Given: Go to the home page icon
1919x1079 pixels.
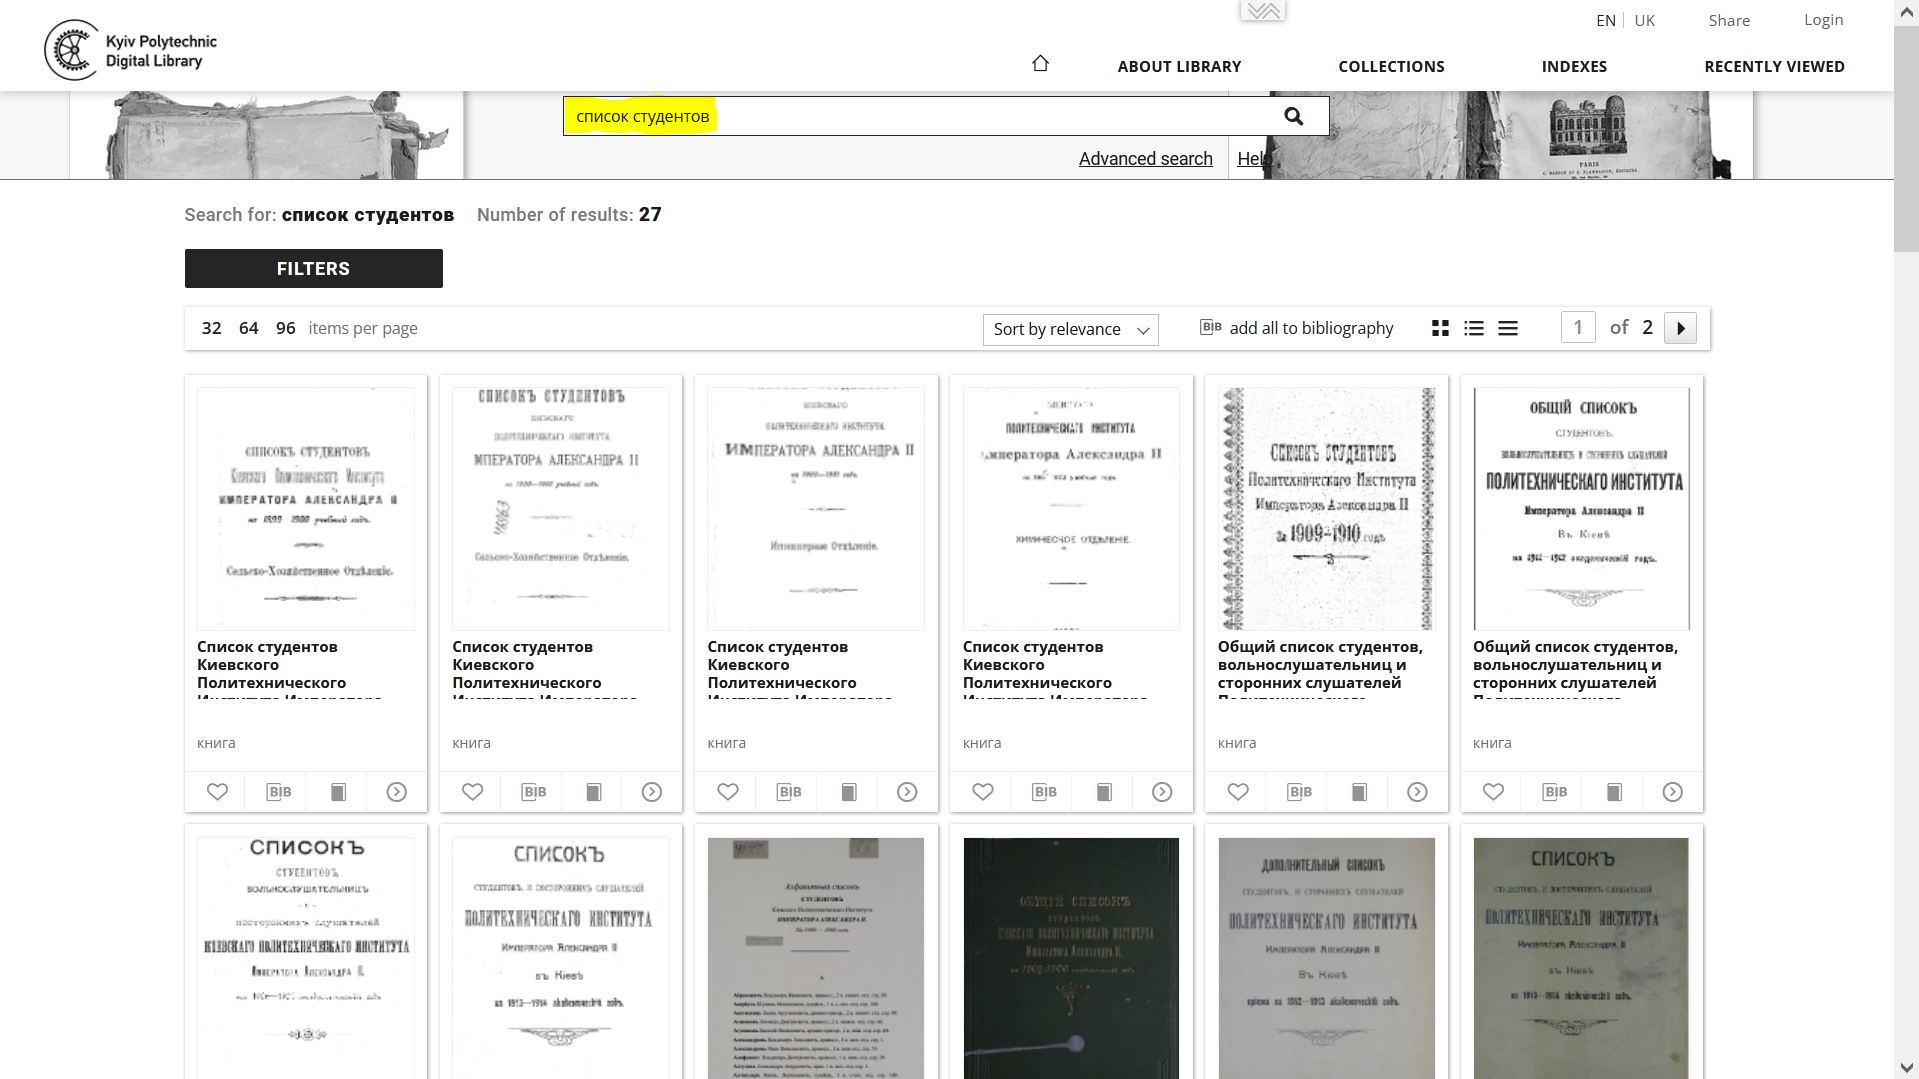Looking at the screenshot, I should click(1040, 64).
